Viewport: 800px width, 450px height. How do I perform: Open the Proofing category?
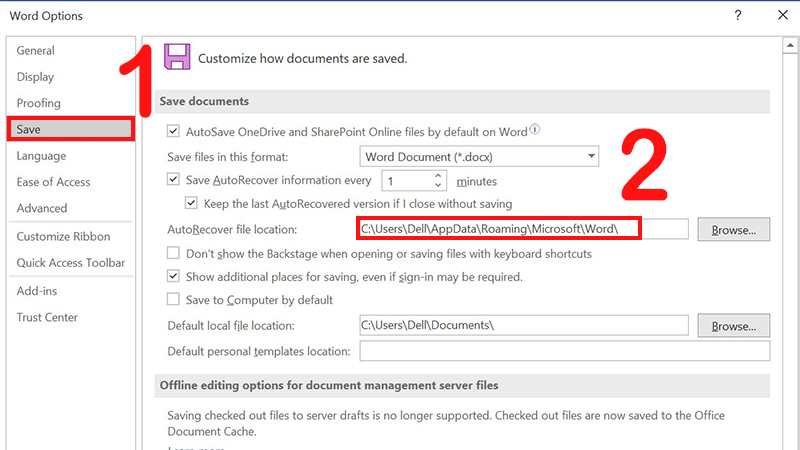coord(39,103)
